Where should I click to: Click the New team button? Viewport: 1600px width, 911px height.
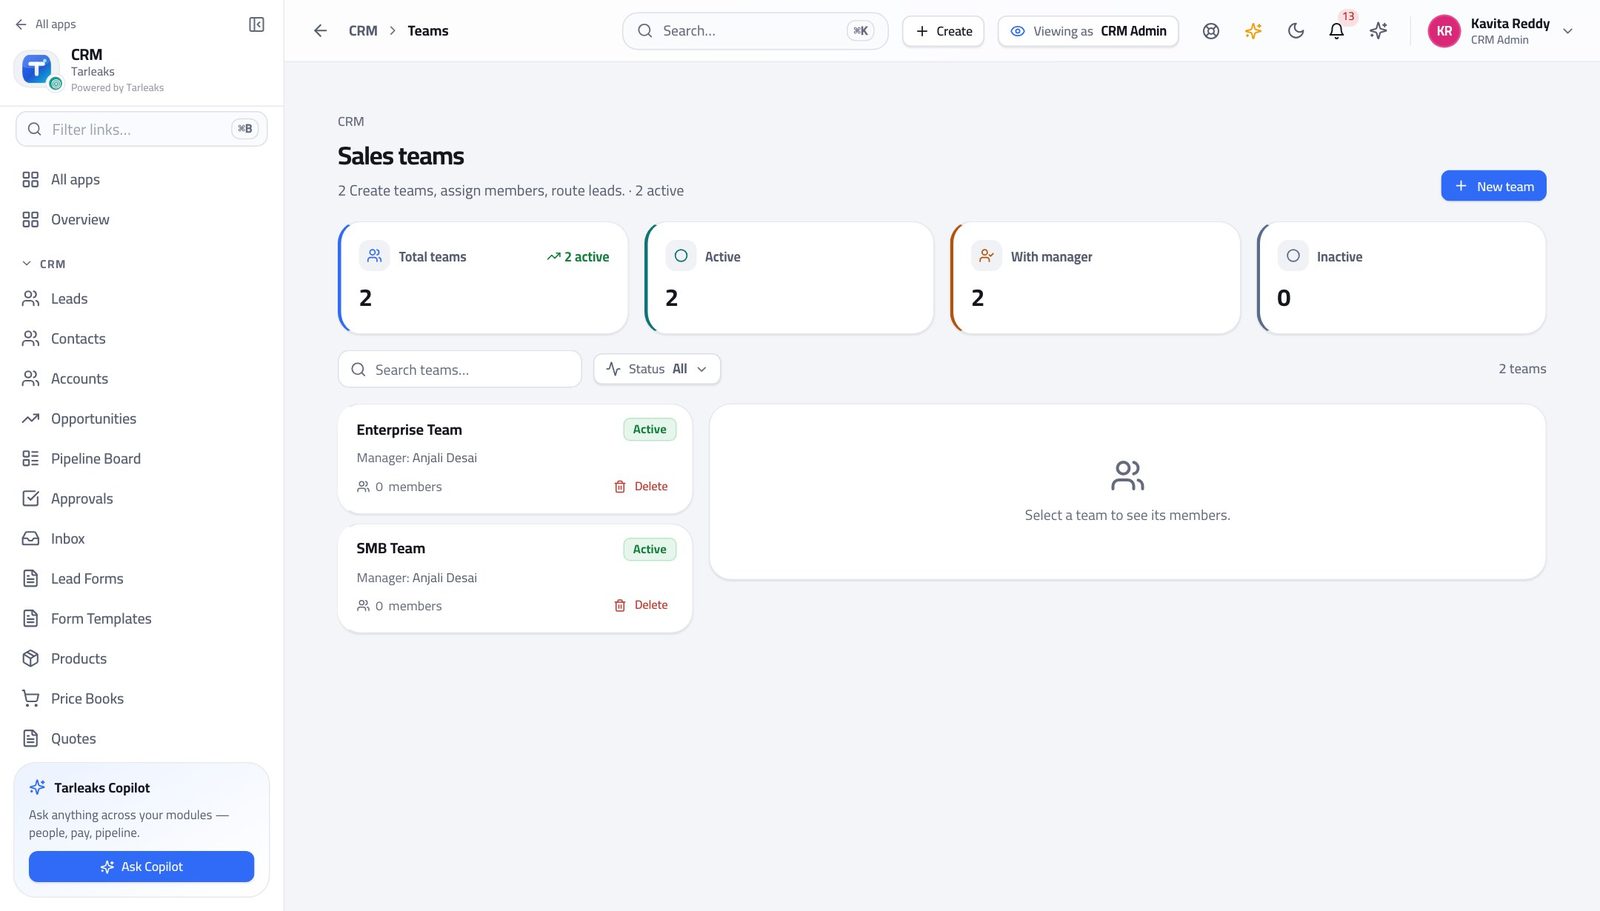pos(1493,186)
